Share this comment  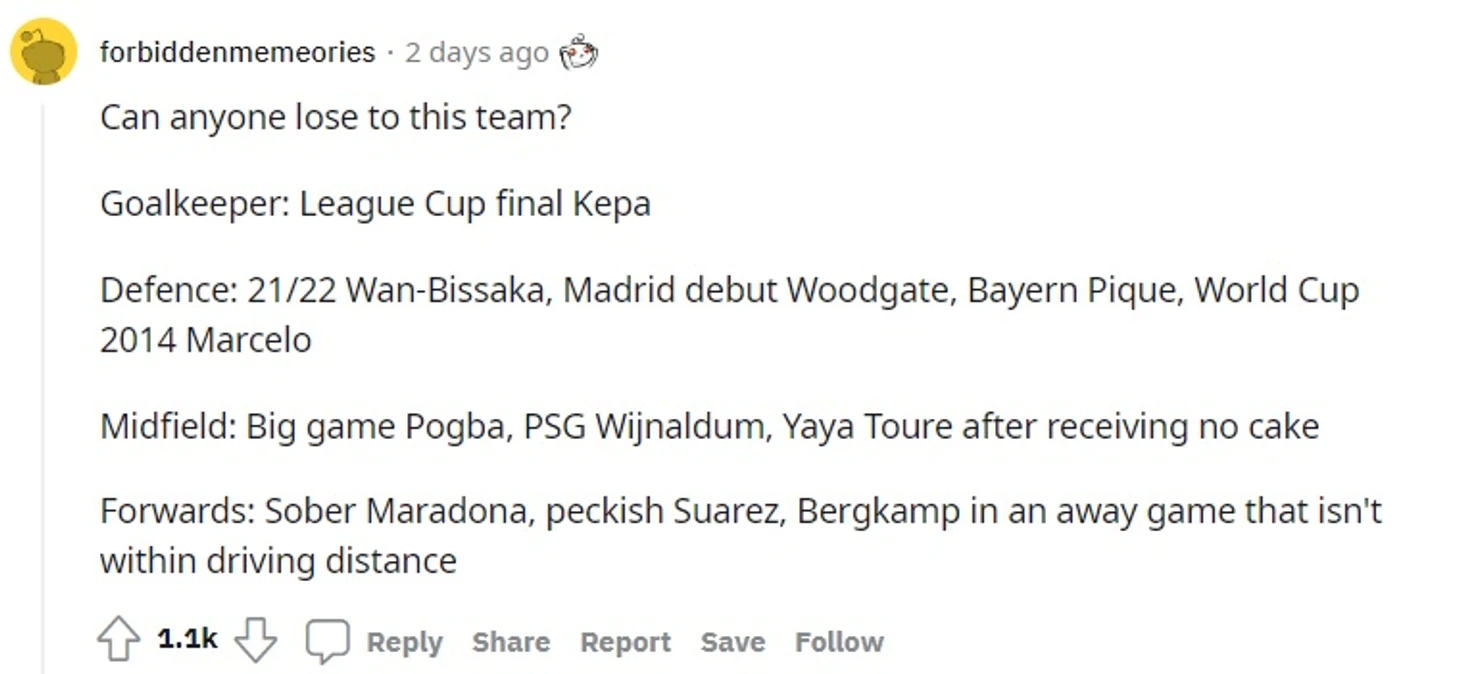(511, 642)
